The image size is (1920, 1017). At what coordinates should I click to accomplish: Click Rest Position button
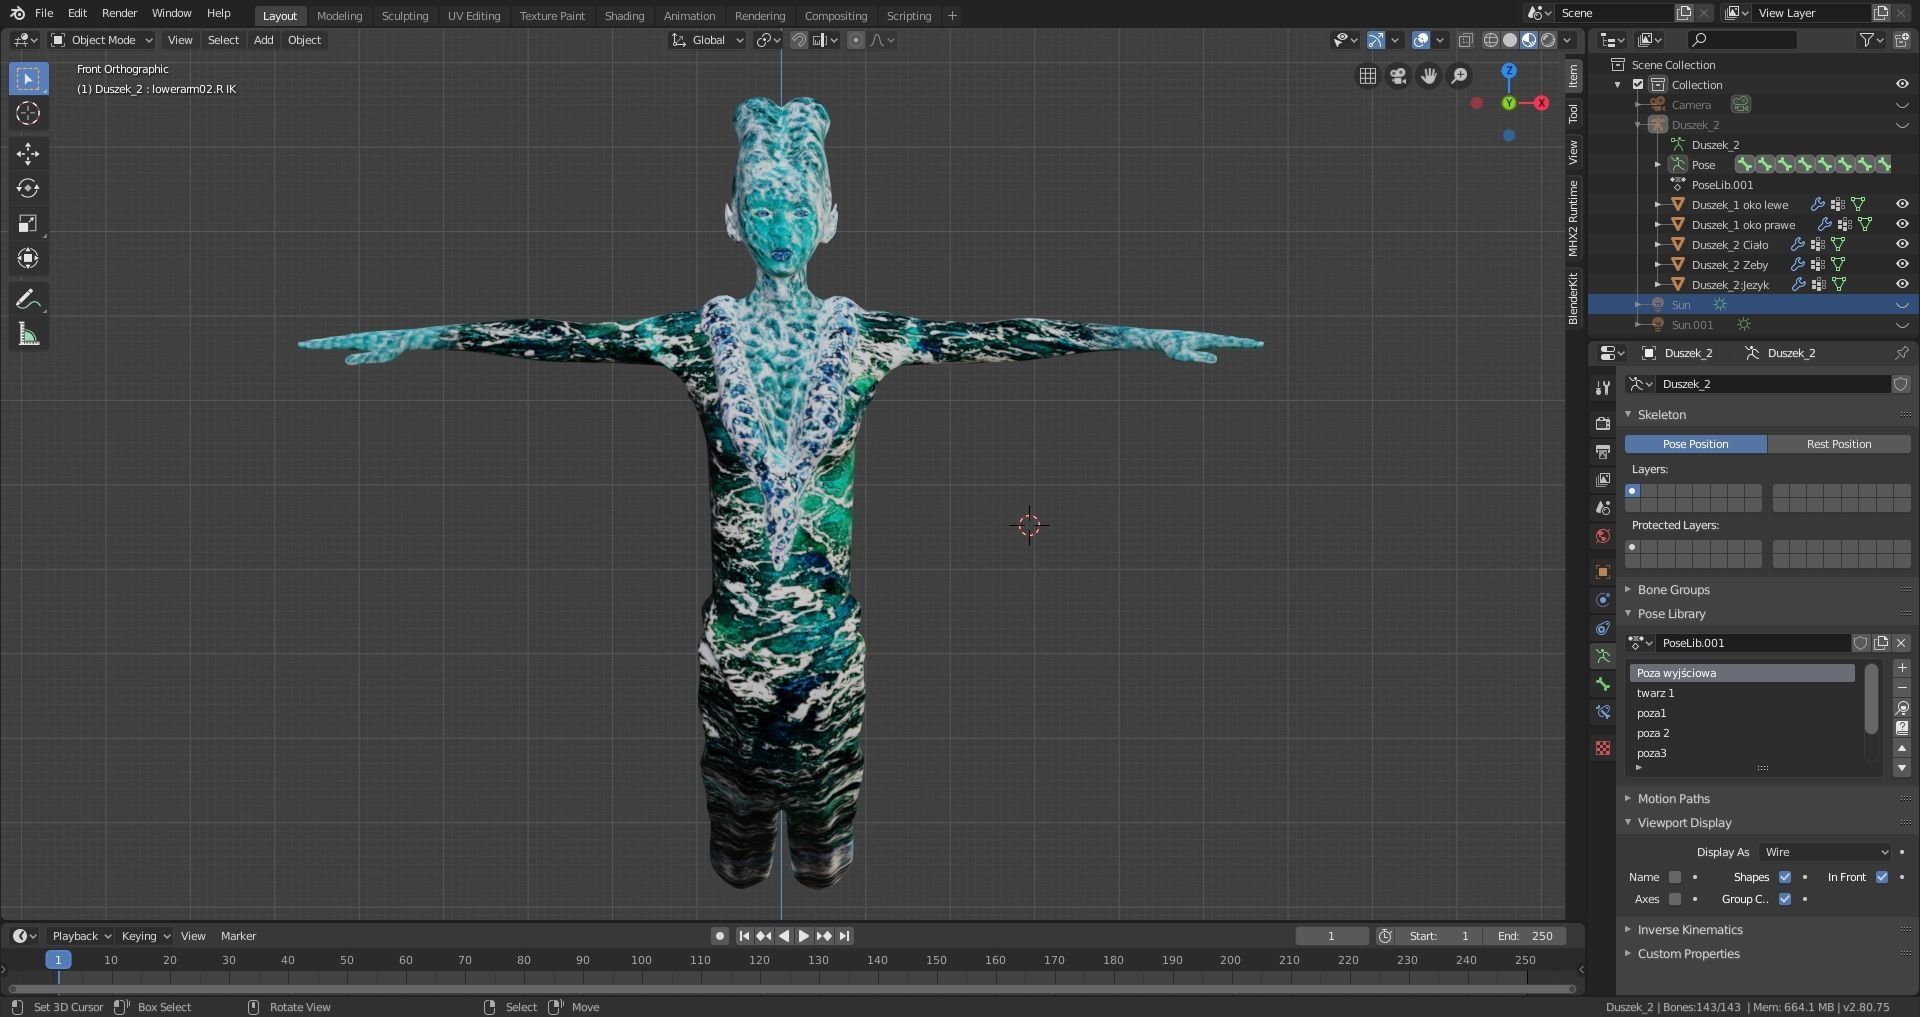[x=1838, y=444]
